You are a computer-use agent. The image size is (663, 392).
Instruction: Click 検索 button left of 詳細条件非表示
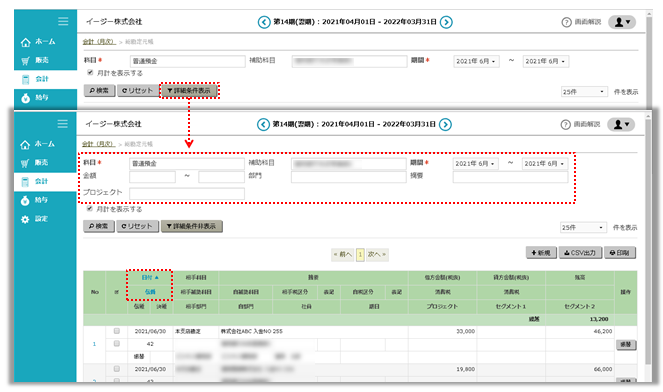tap(99, 226)
